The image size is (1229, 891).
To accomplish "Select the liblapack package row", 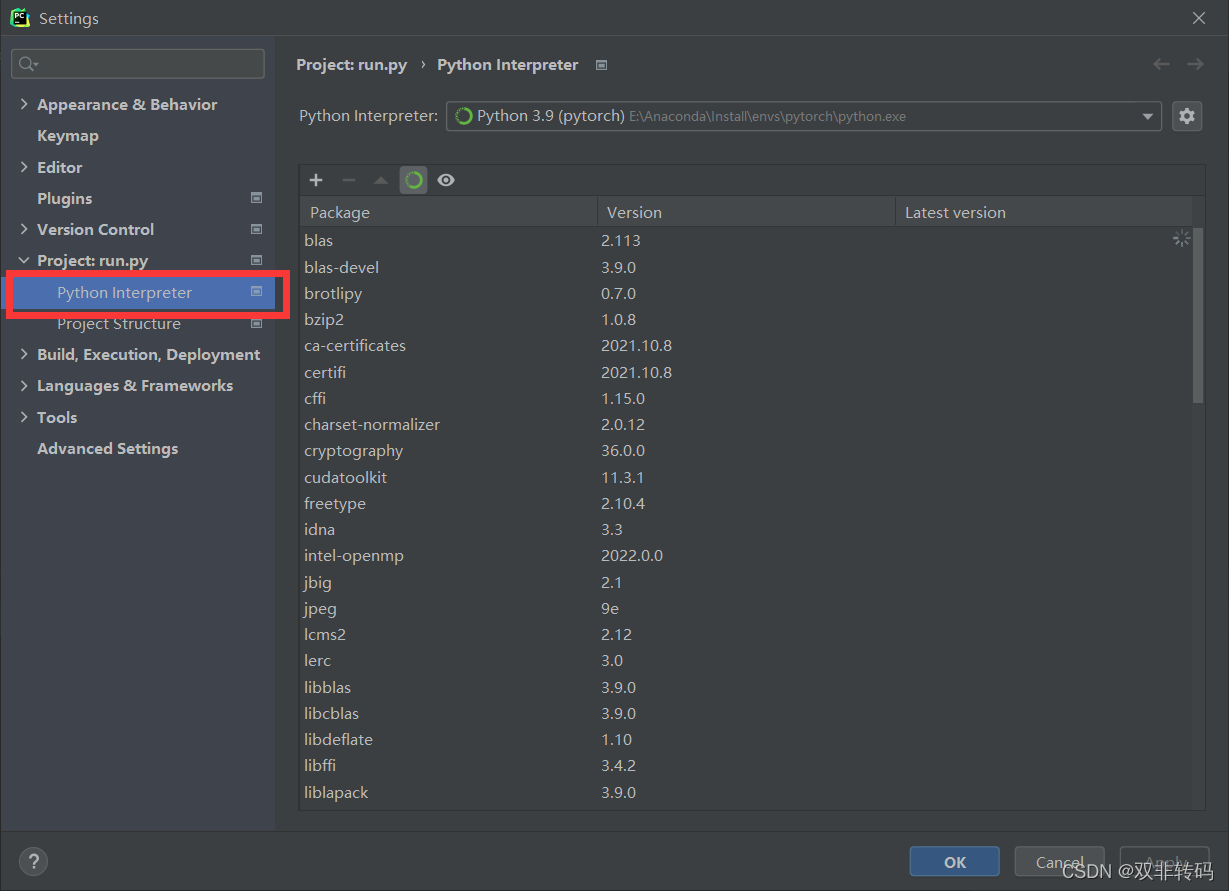I will tap(746, 792).
